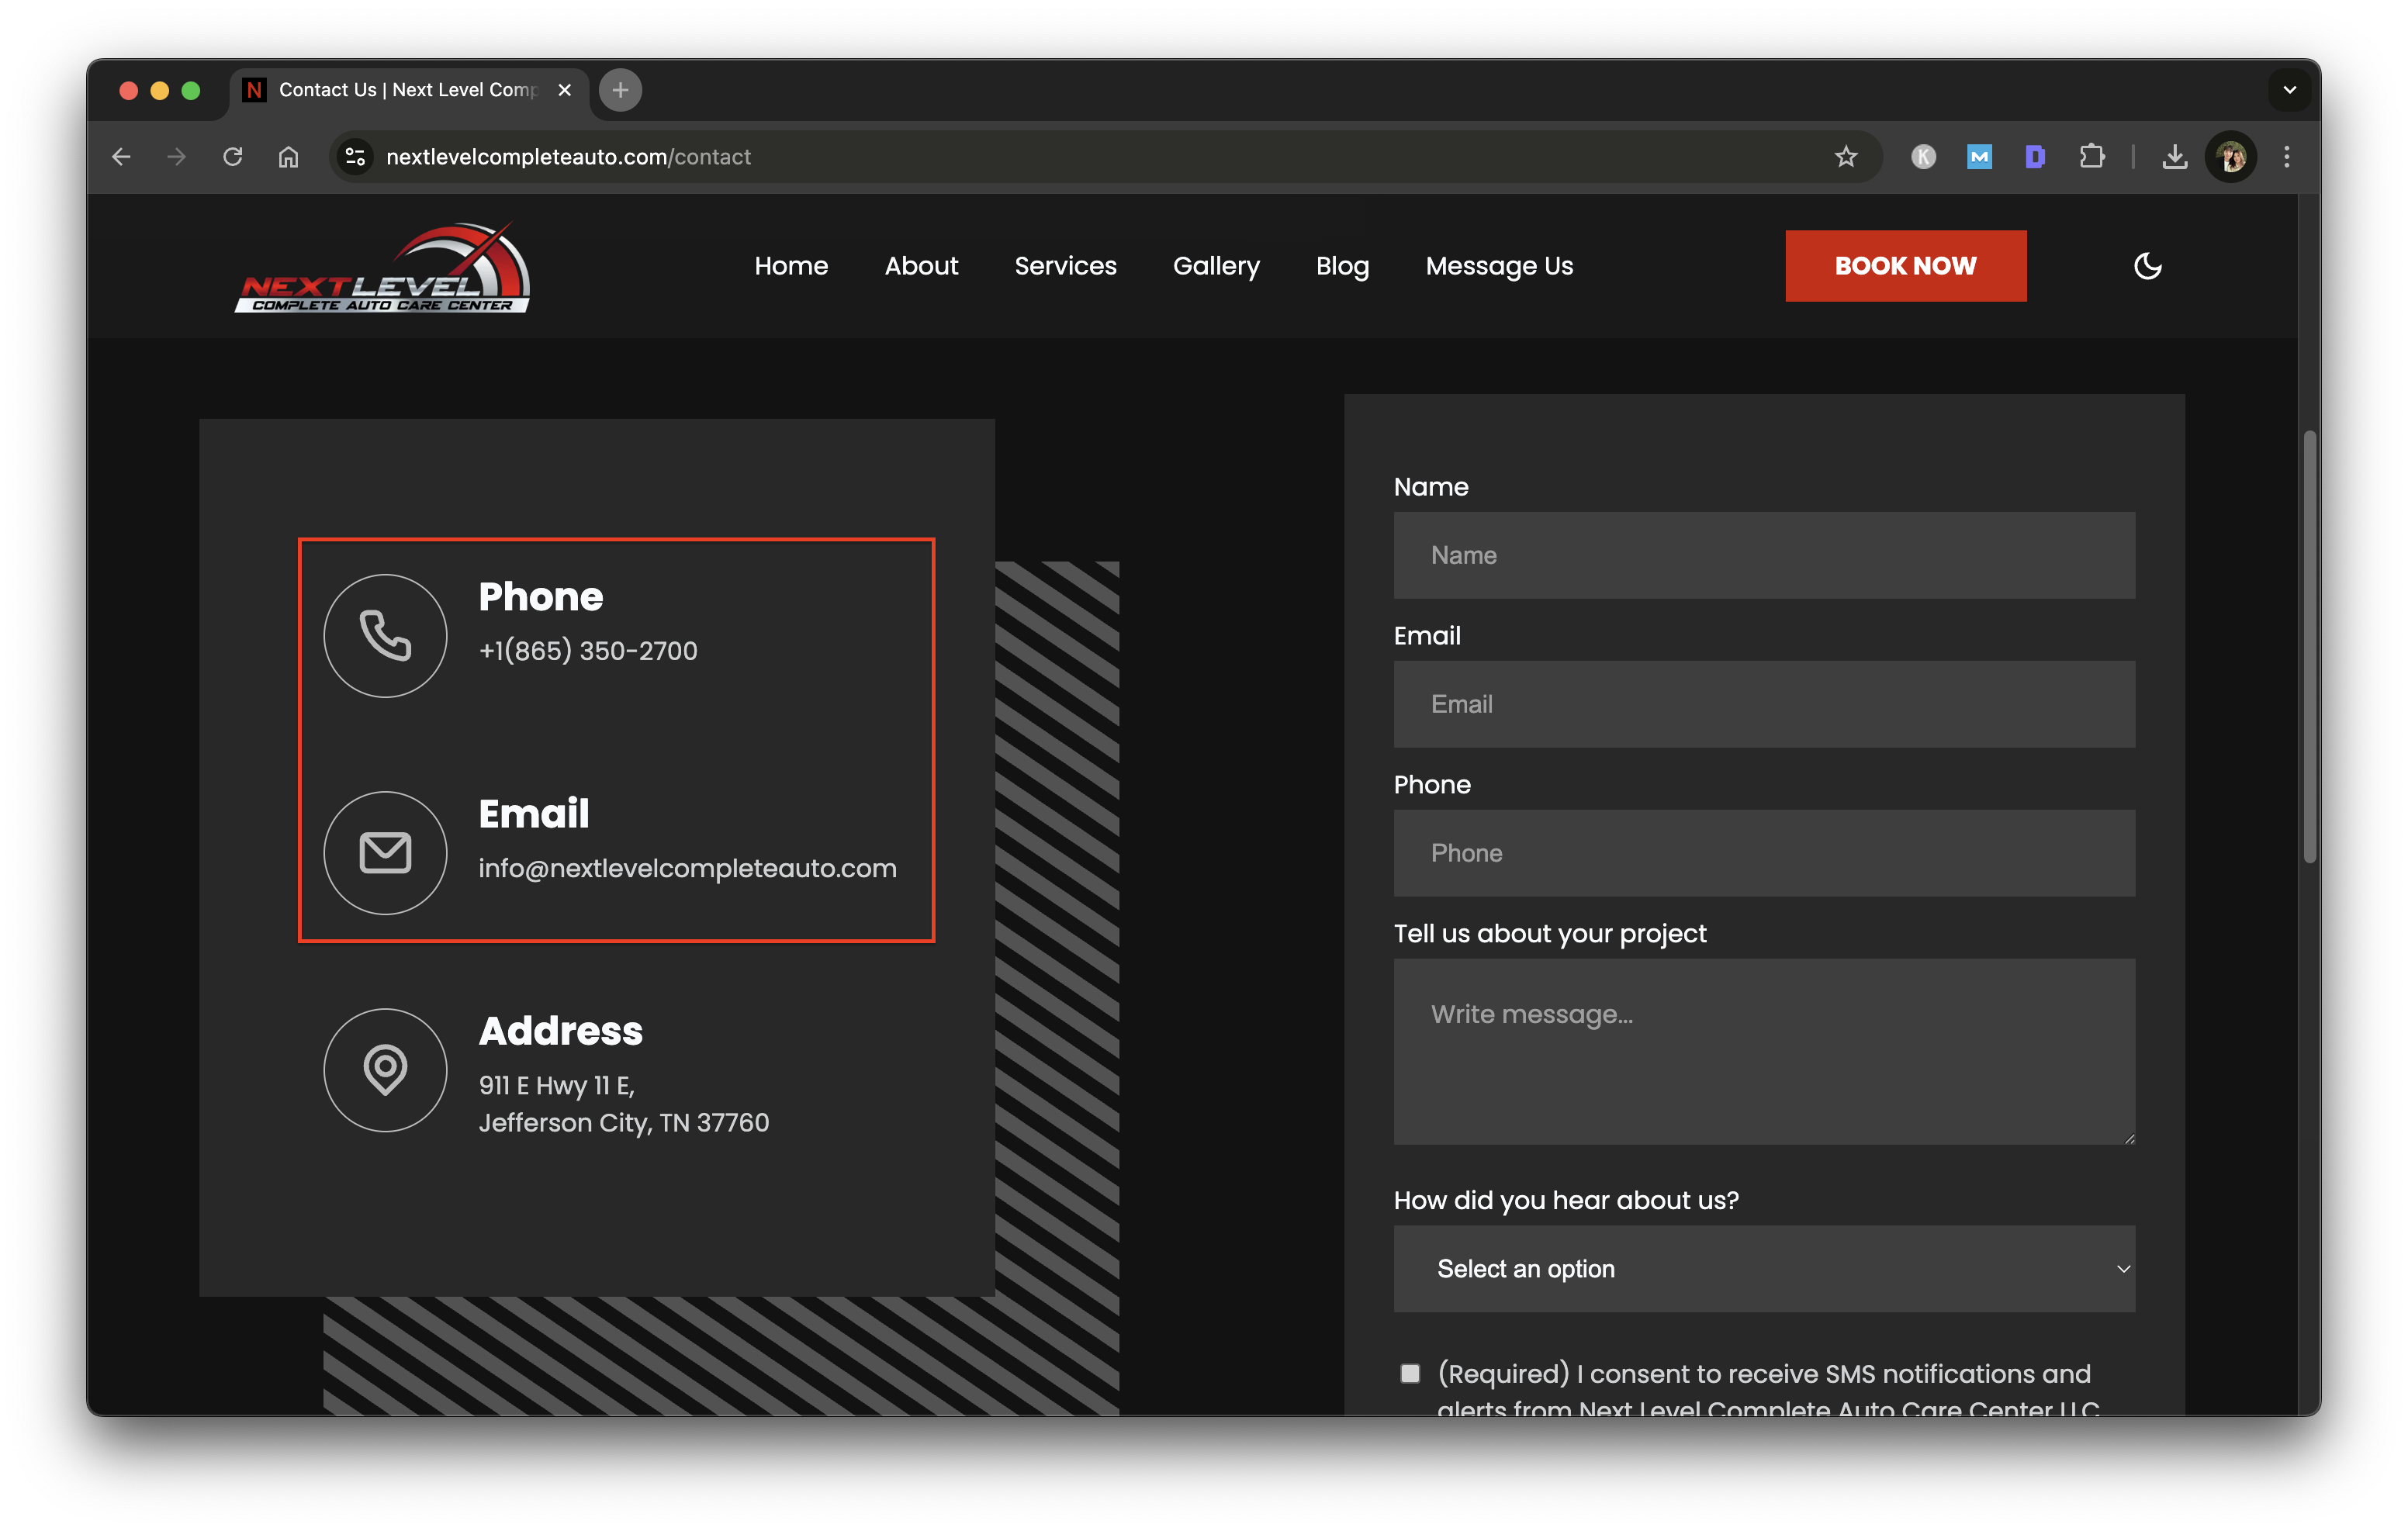Image resolution: width=2408 pixels, height=1531 pixels.
Task: Close the Contact Us tab
Action: pos(565,90)
